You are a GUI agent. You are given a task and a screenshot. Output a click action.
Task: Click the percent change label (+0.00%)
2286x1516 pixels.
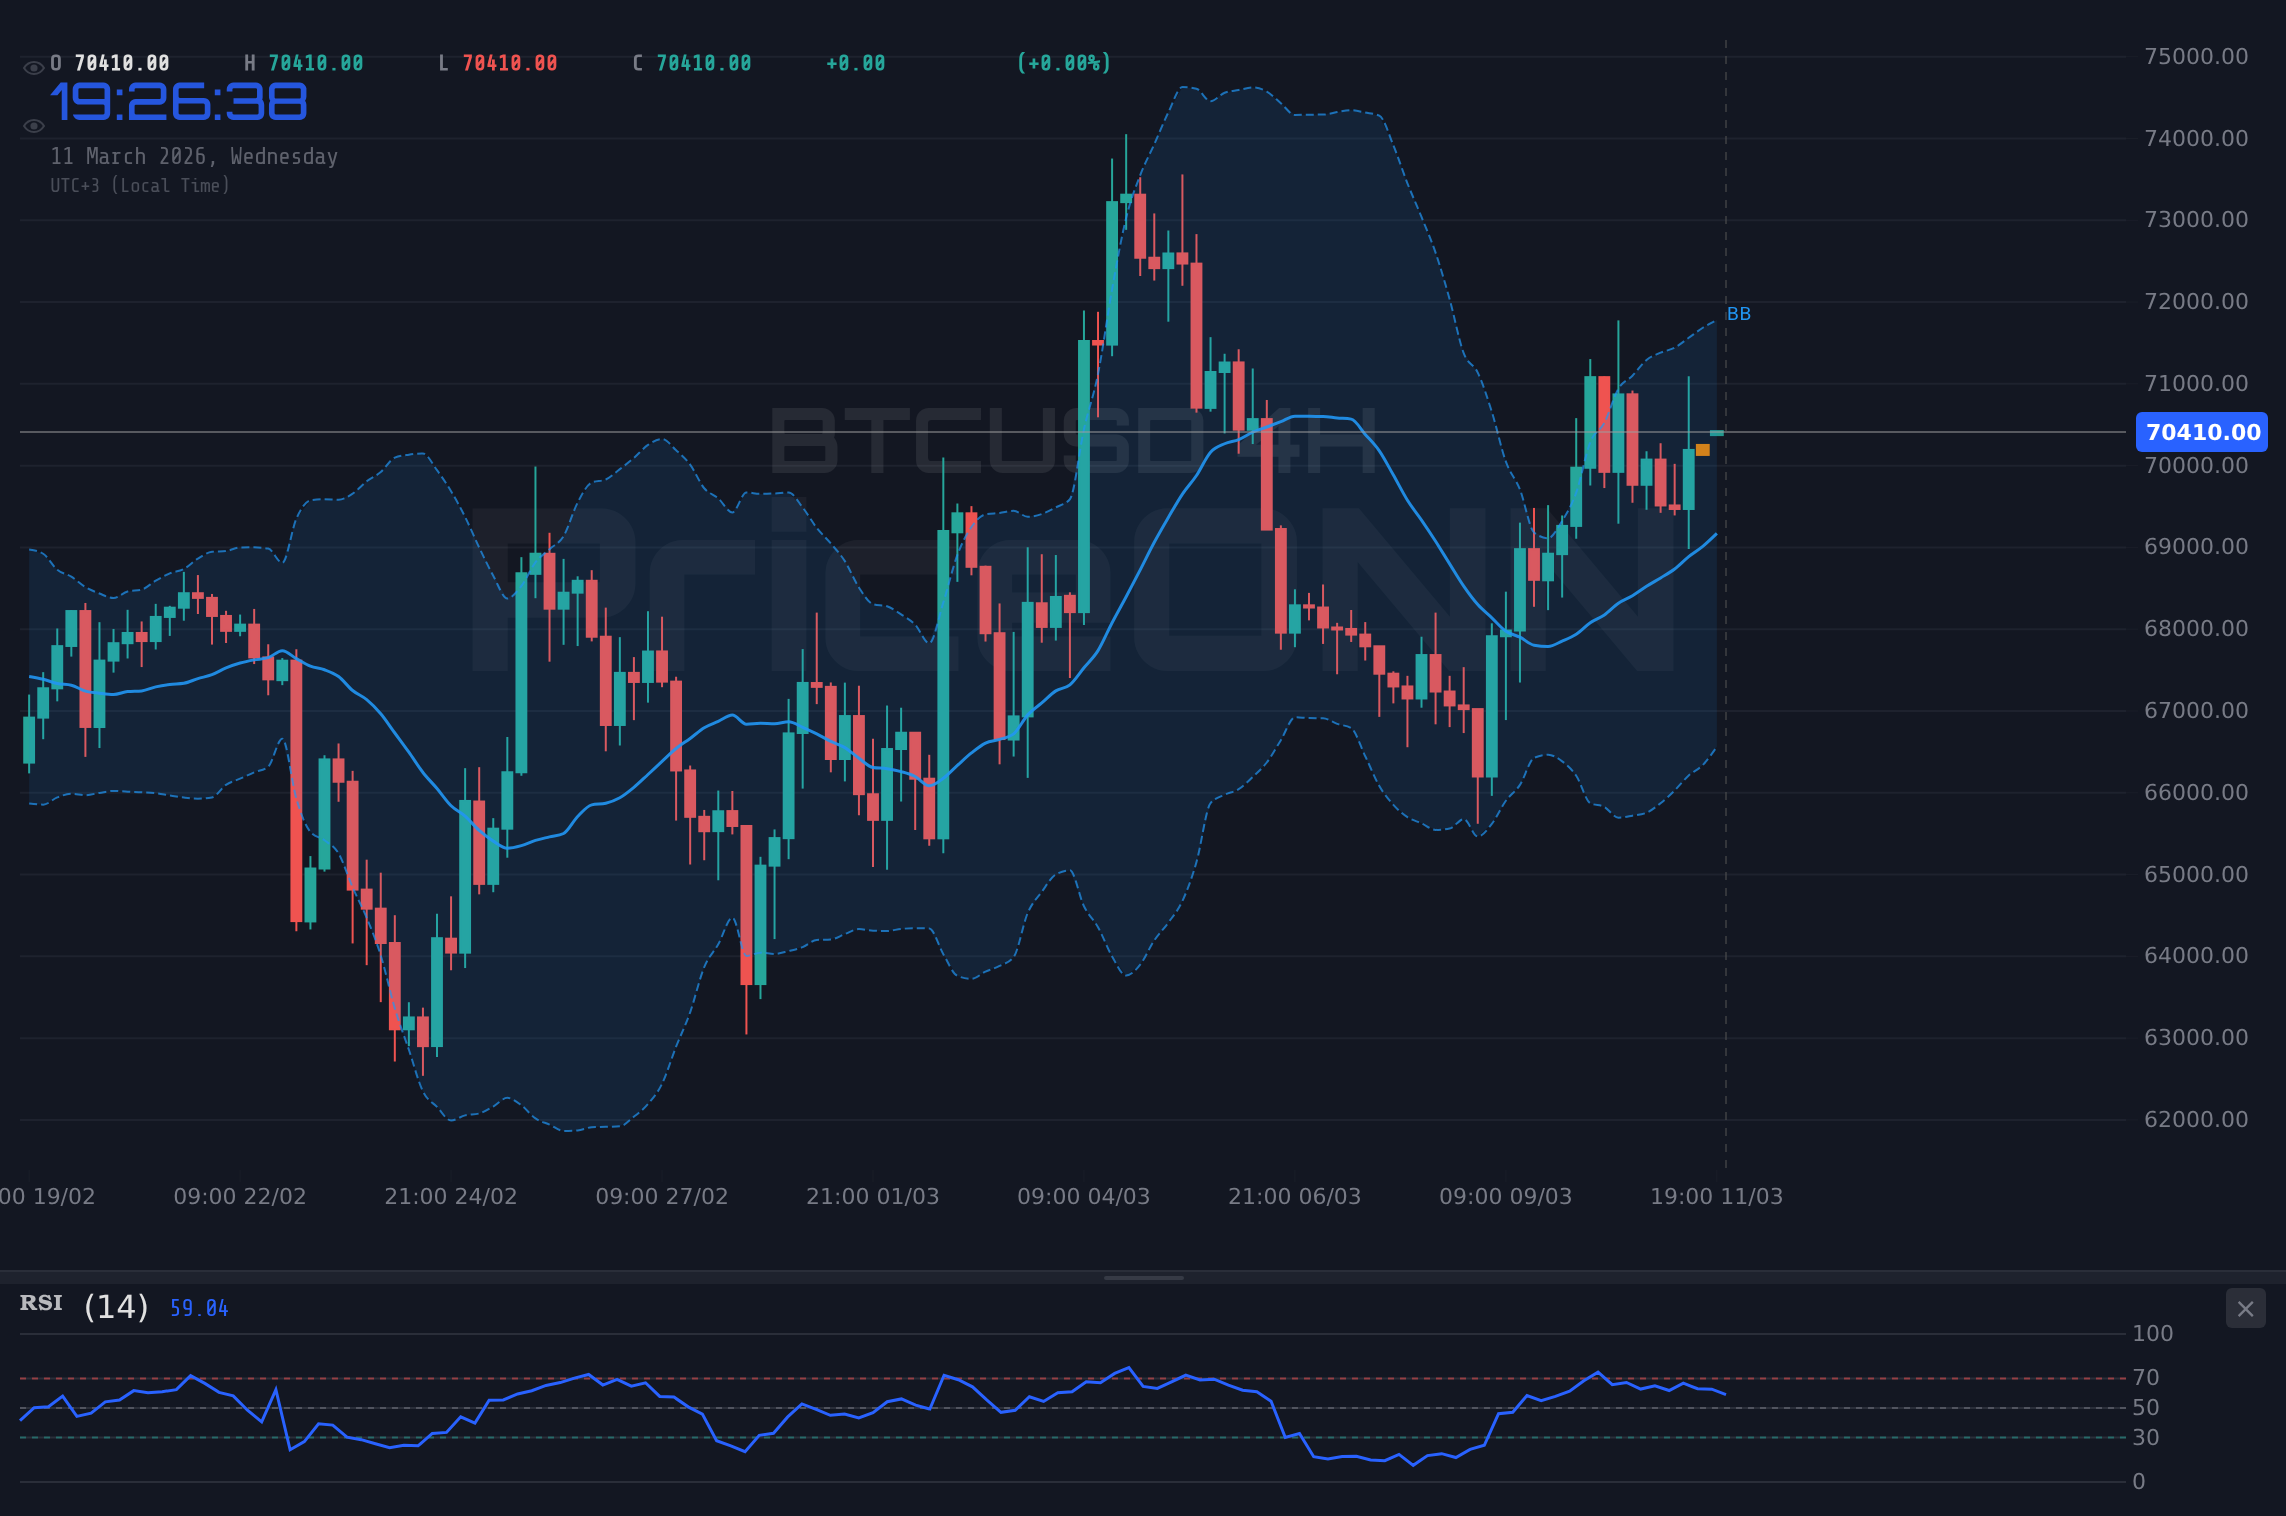click(1063, 62)
